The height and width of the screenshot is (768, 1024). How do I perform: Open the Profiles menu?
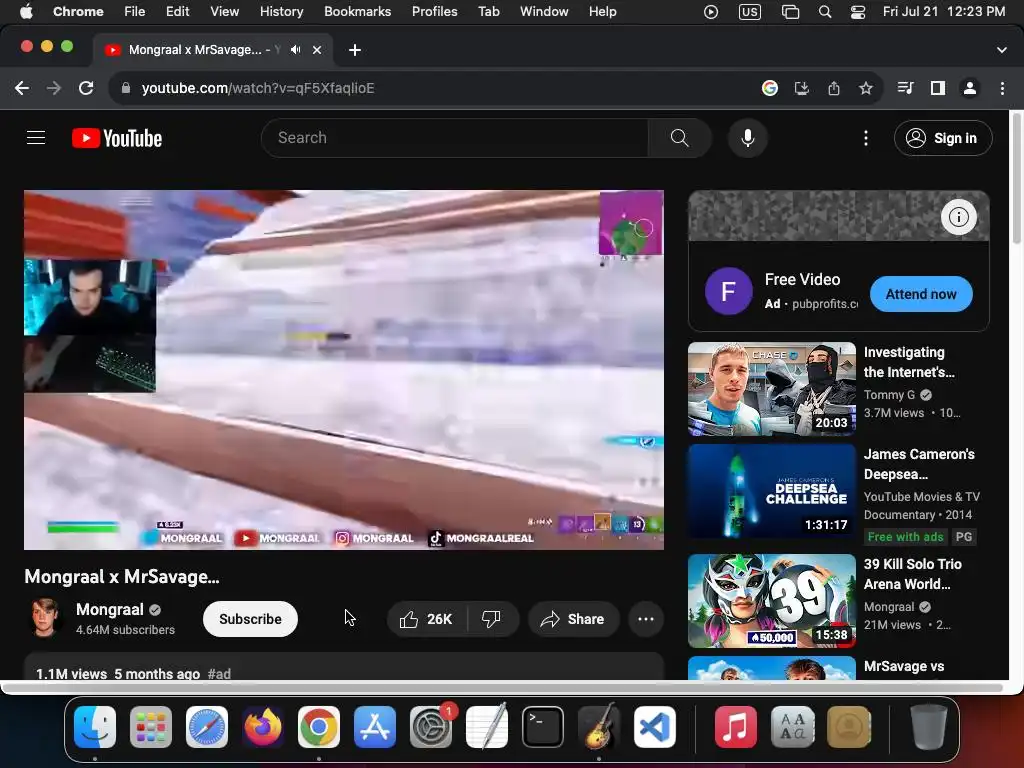(434, 11)
